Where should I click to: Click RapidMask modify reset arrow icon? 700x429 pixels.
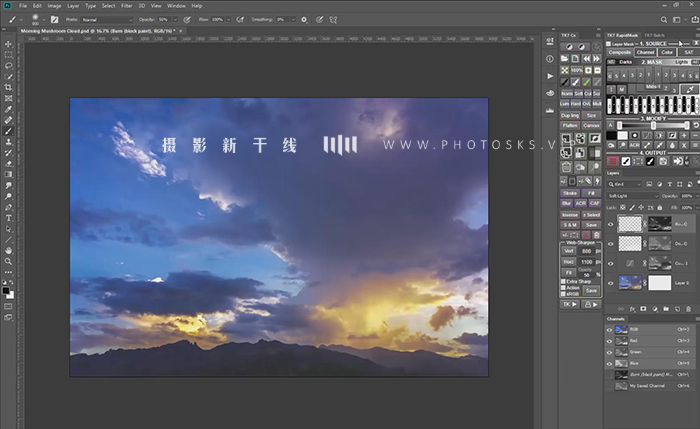pos(696,126)
